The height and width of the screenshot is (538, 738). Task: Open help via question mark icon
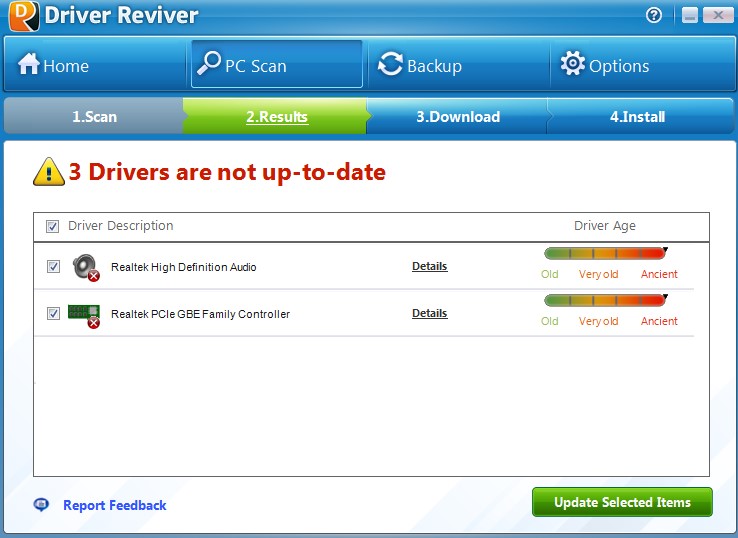[x=654, y=15]
